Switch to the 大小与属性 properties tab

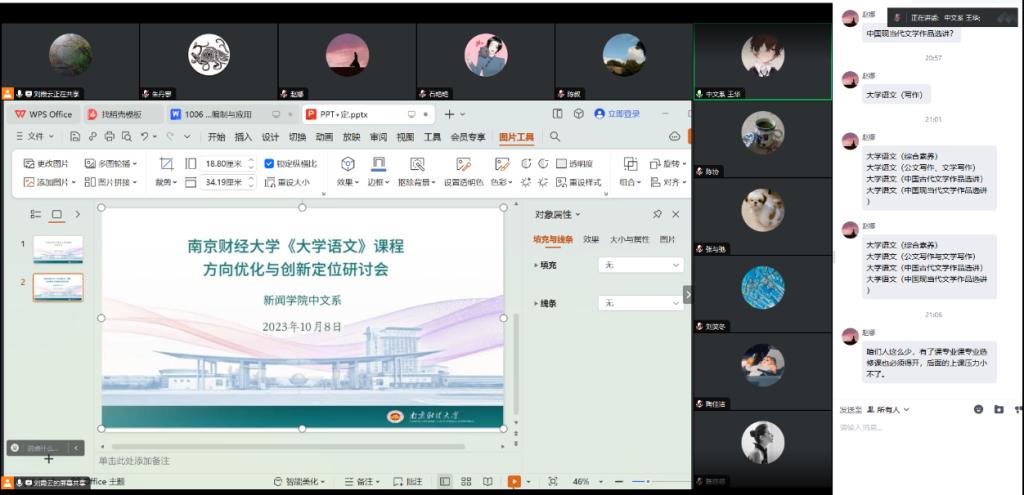click(630, 240)
